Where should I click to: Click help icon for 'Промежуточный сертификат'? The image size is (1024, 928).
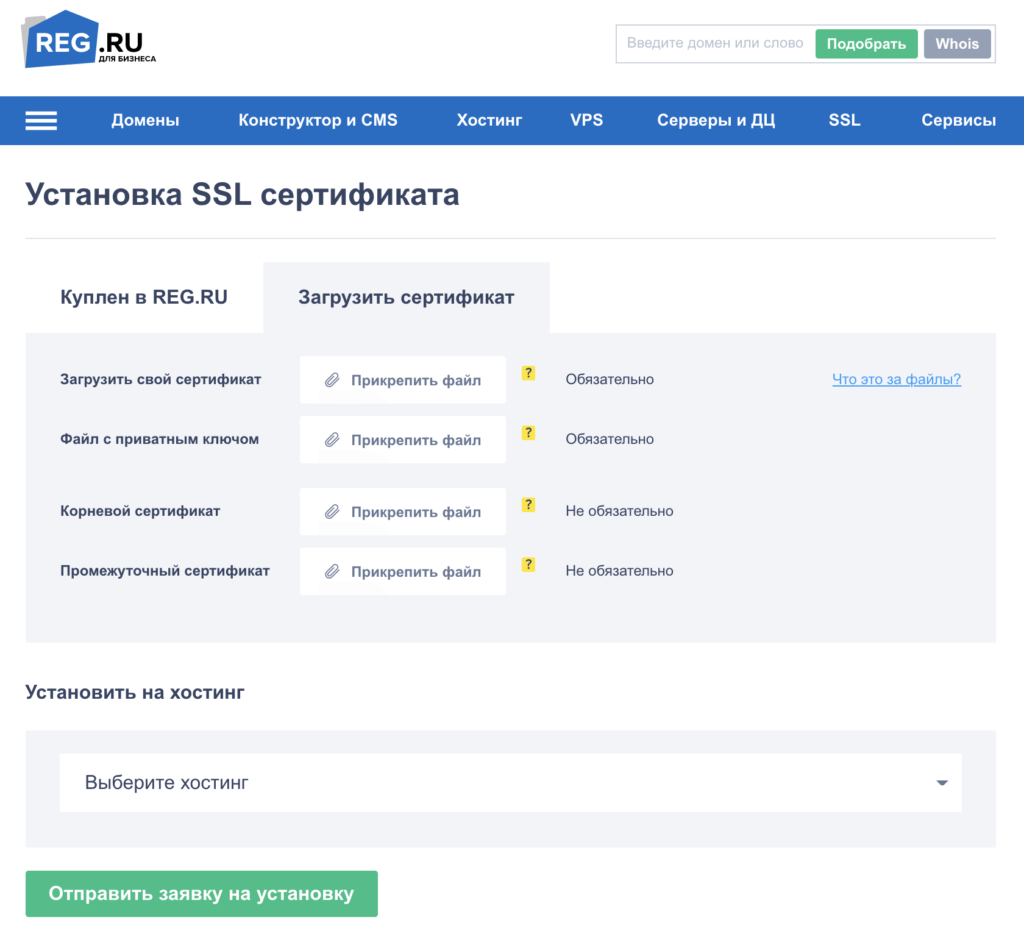[529, 565]
